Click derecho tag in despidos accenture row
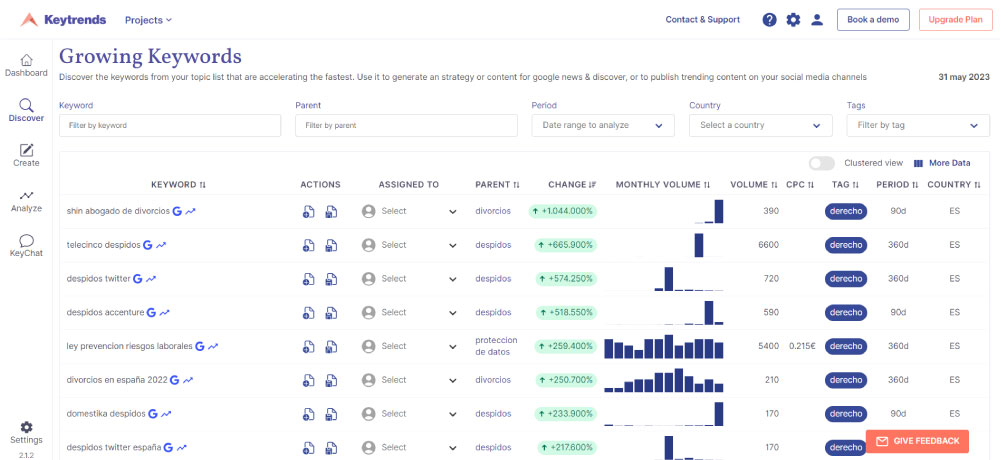The height and width of the screenshot is (460, 1000). pyautogui.click(x=846, y=313)
